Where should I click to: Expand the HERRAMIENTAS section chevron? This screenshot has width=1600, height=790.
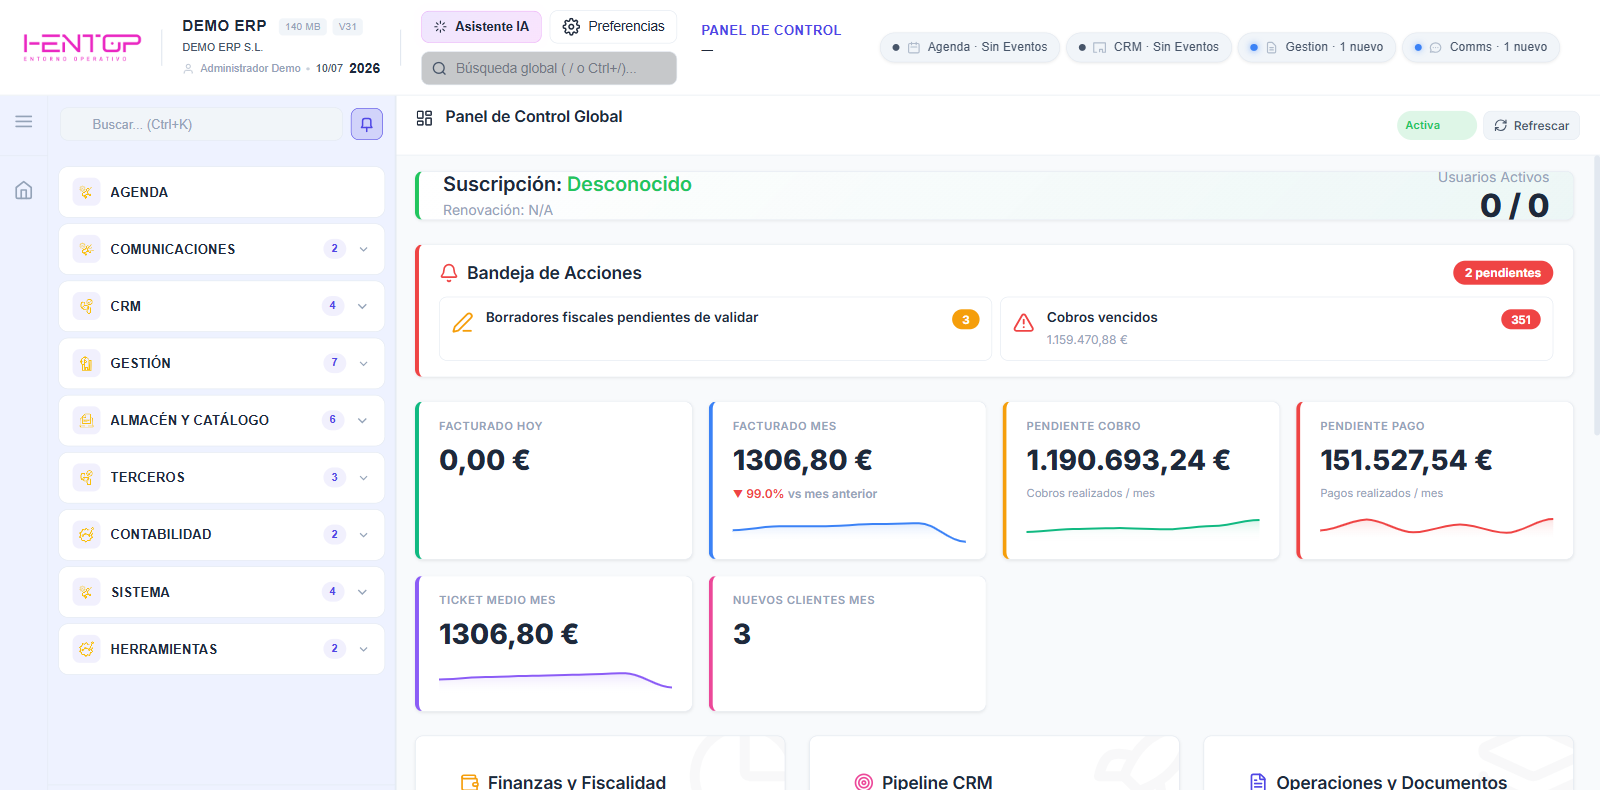[x=363, y=649]
